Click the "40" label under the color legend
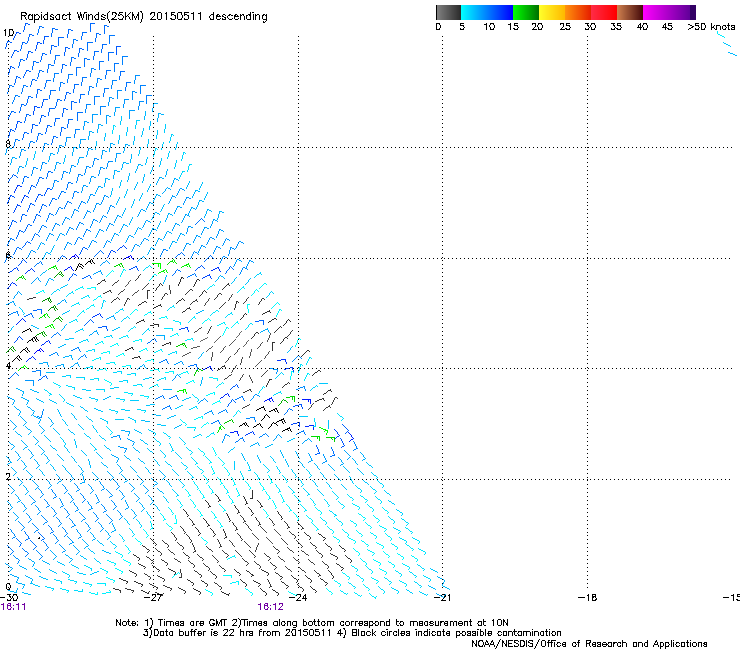Screen dimensions: 740x650 pos(642,27)
